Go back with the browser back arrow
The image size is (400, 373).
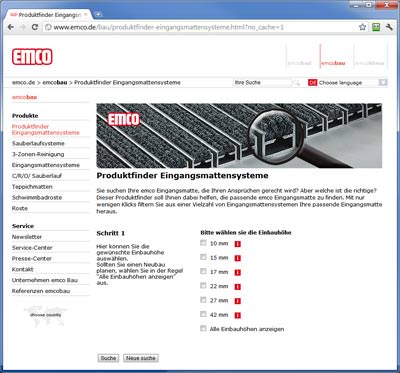tap(11, 27)
